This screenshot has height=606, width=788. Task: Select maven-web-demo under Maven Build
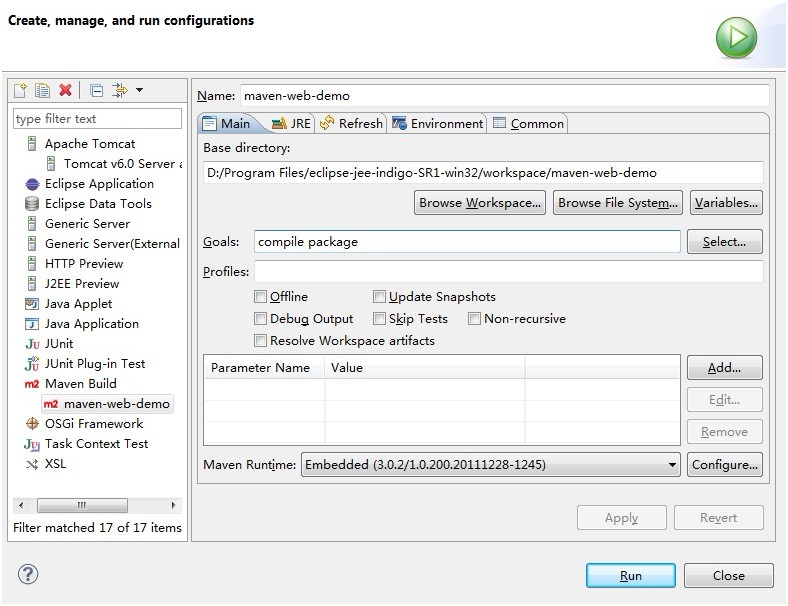(x=117, y=404)
